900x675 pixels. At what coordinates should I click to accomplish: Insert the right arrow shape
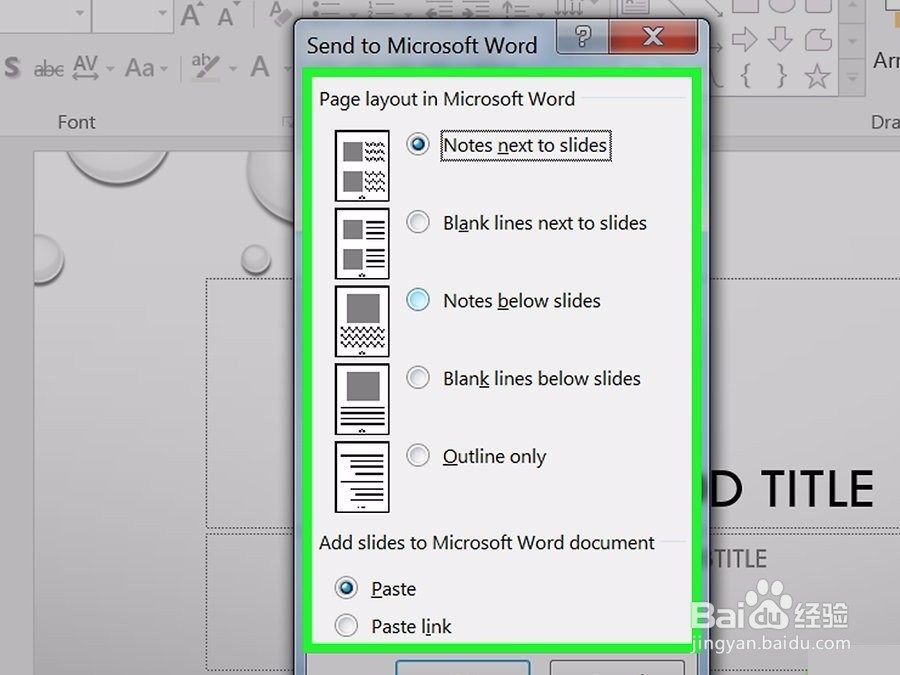pos(744,40)
